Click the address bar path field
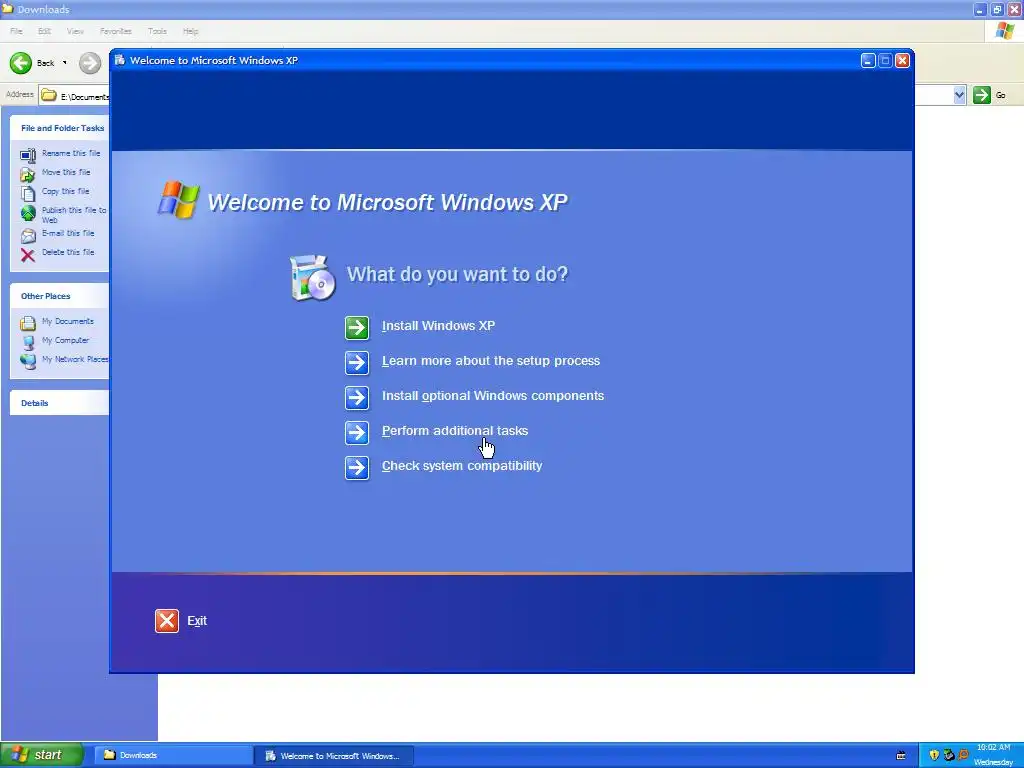Viewport: 1024px width, 768px height. click(x=74, y=96)
